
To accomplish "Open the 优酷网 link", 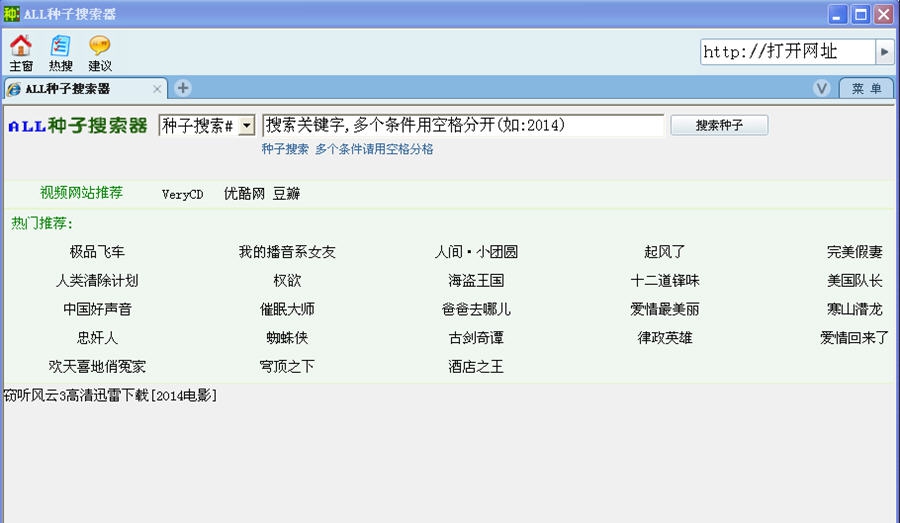I will (244, 193).
